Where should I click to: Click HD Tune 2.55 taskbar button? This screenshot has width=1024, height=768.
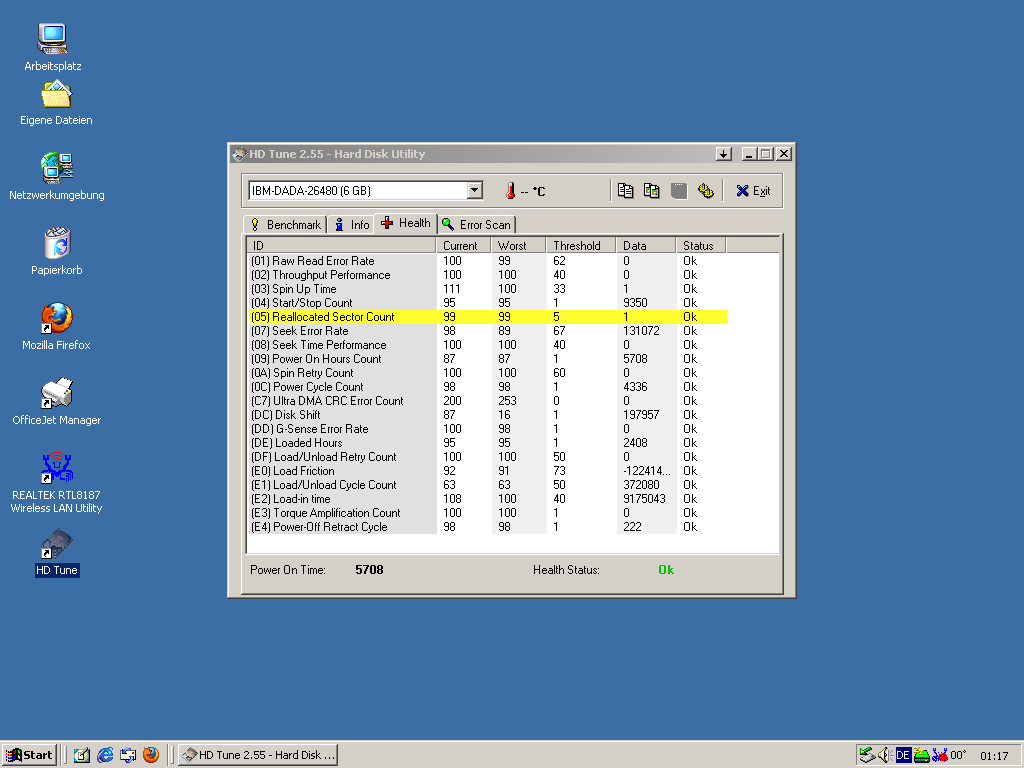pyautogui.click(x=259, y=755)
